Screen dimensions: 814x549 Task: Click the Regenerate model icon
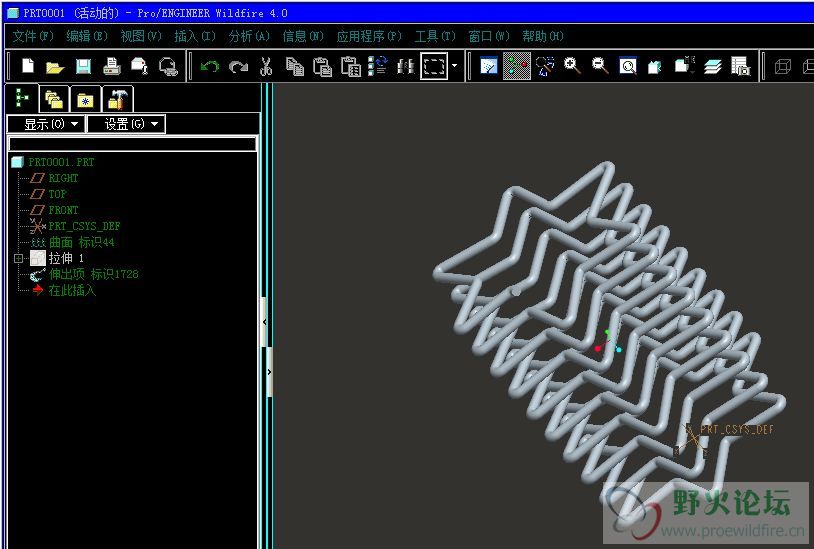[x=378, y=66]
